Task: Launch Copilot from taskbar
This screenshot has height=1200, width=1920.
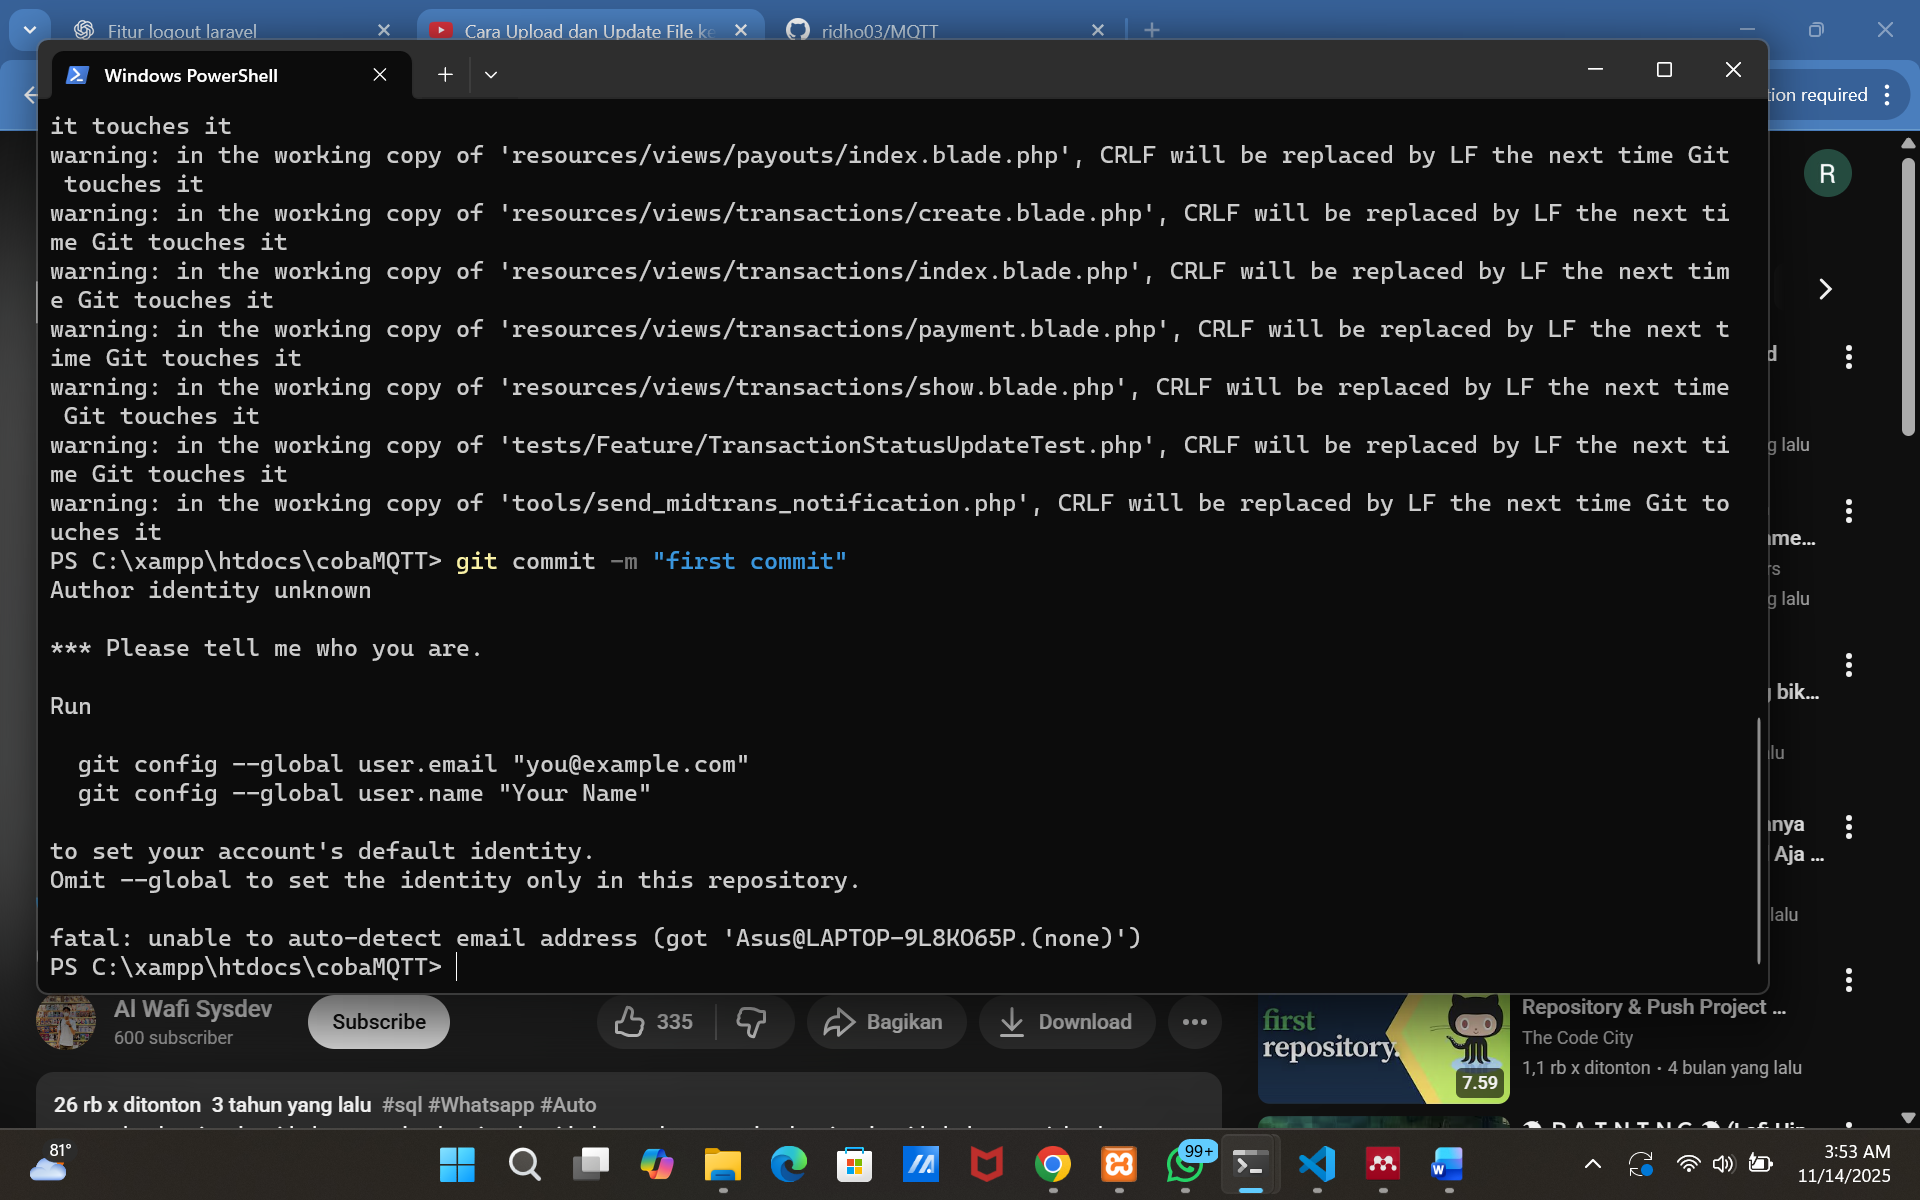Action: pyautogui.click(x=656, y=1165)
